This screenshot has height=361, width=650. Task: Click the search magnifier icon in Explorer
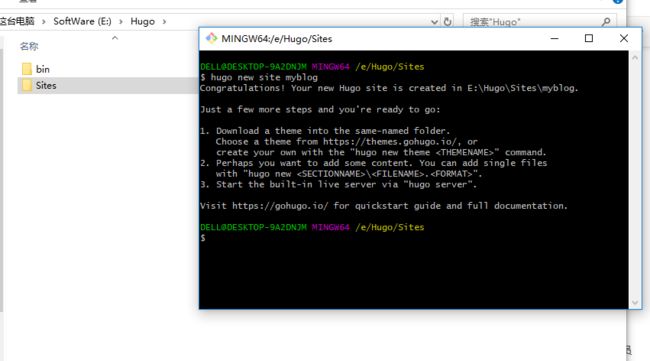pyautogui.click(x=606, y=22)
